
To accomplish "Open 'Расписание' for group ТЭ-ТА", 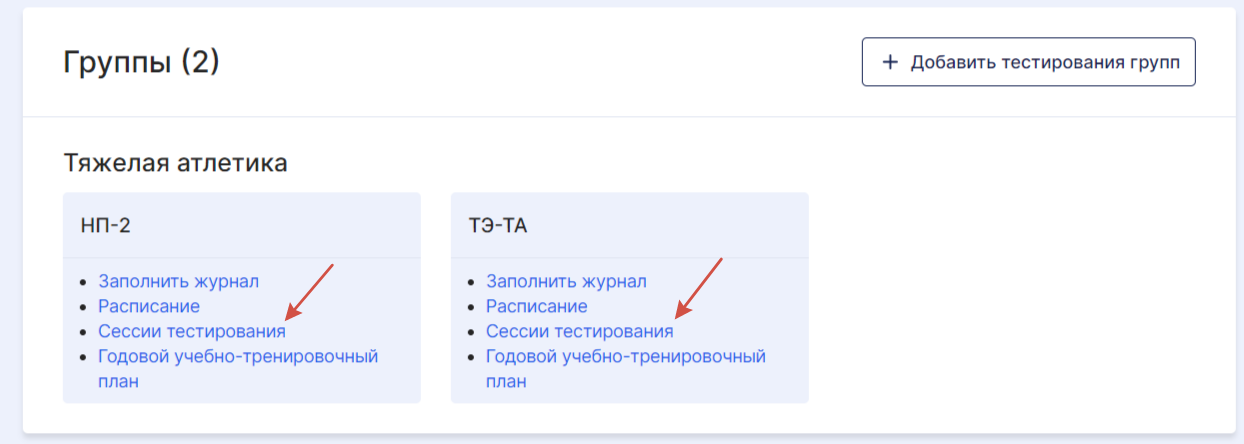I will click(537, 306).
